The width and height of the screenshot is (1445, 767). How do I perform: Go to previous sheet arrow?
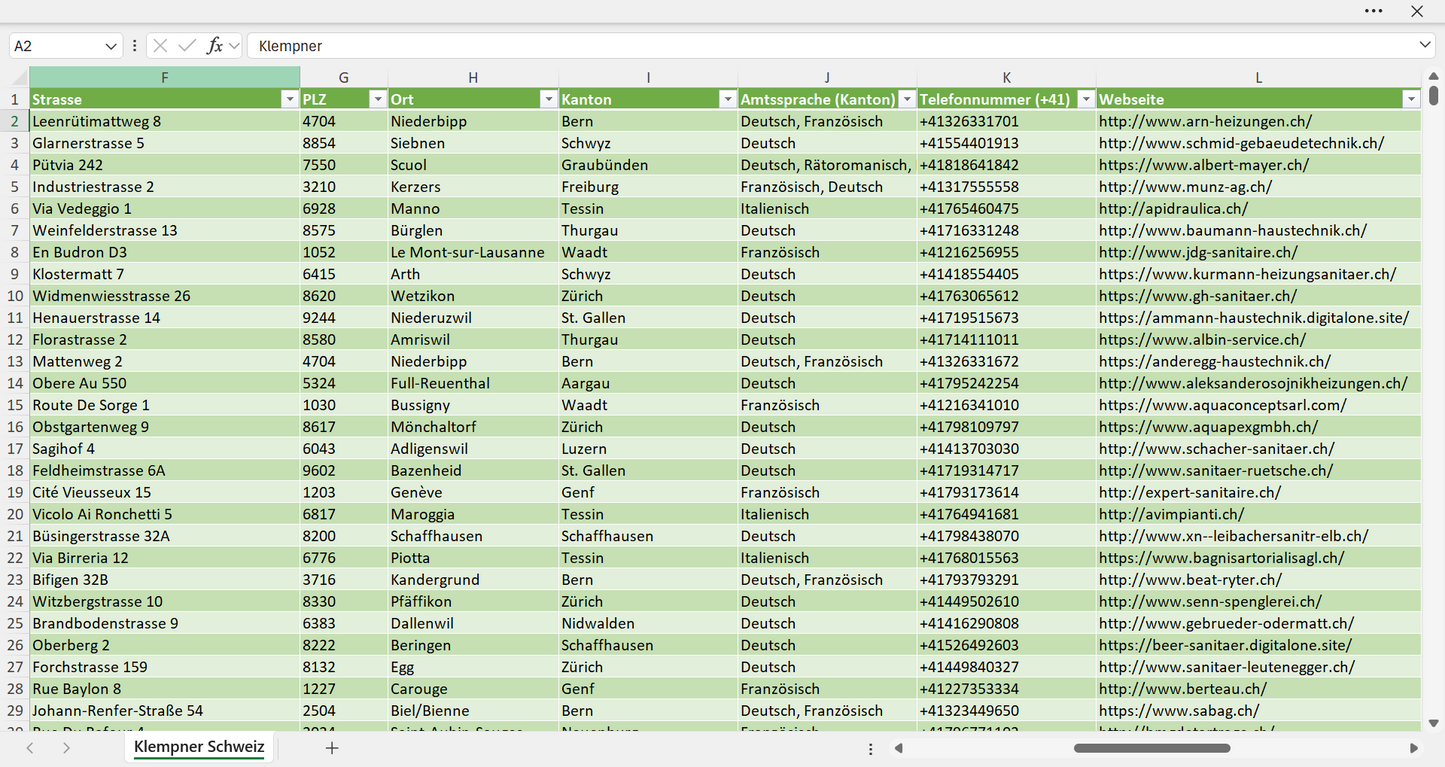(x=30, y=747)
